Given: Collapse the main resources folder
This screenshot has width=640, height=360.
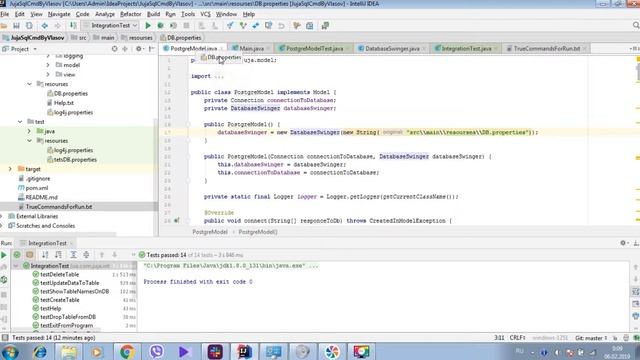Looking at the screenshot, I should coord(29,84).
